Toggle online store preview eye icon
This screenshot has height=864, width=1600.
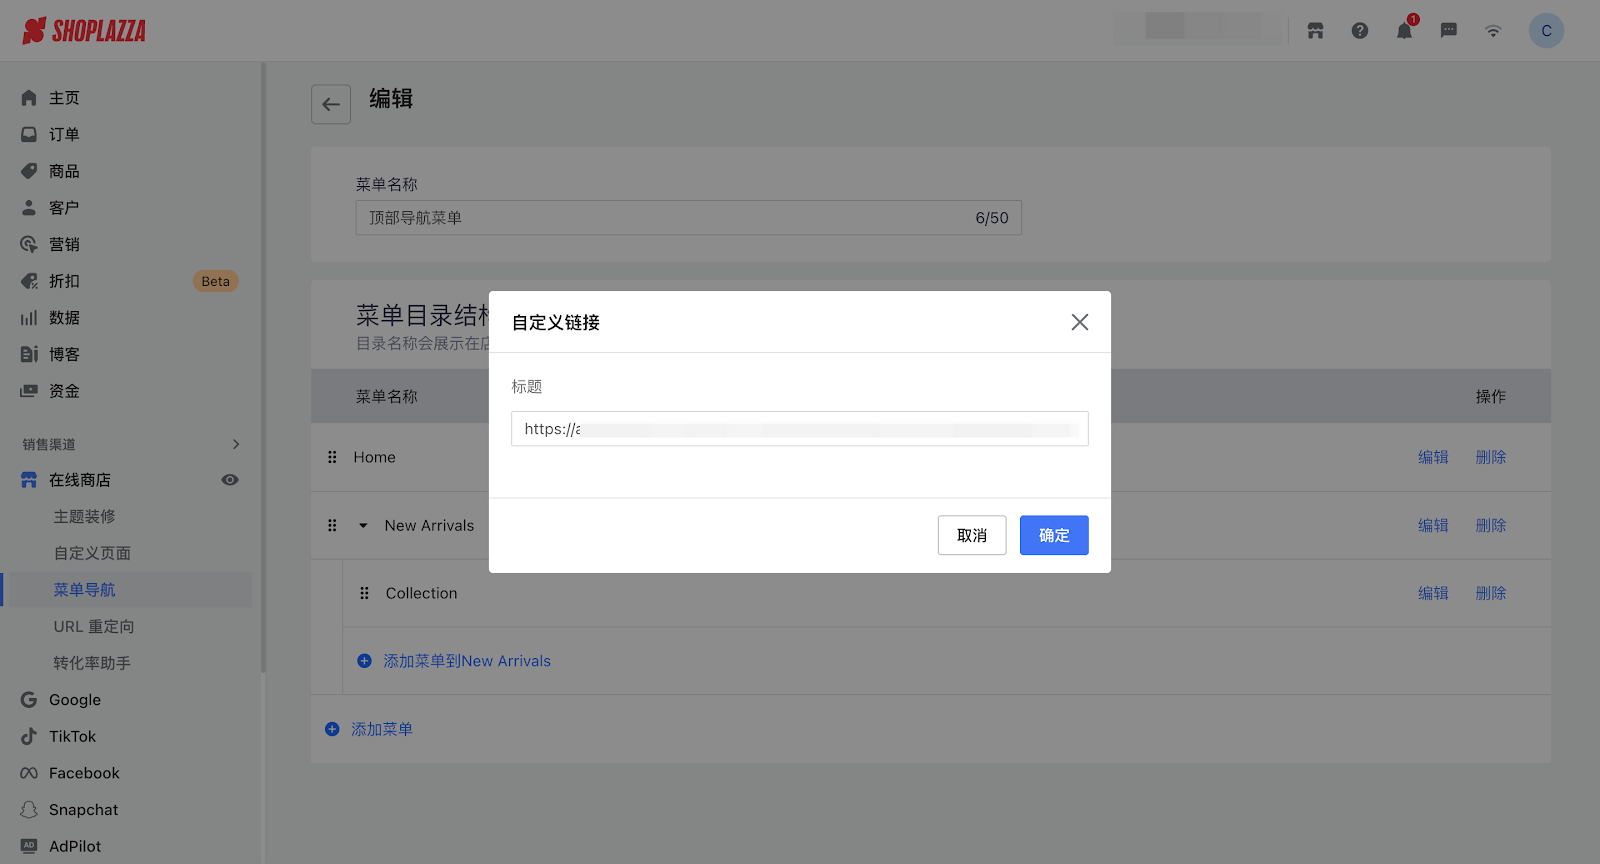[230, 480]
